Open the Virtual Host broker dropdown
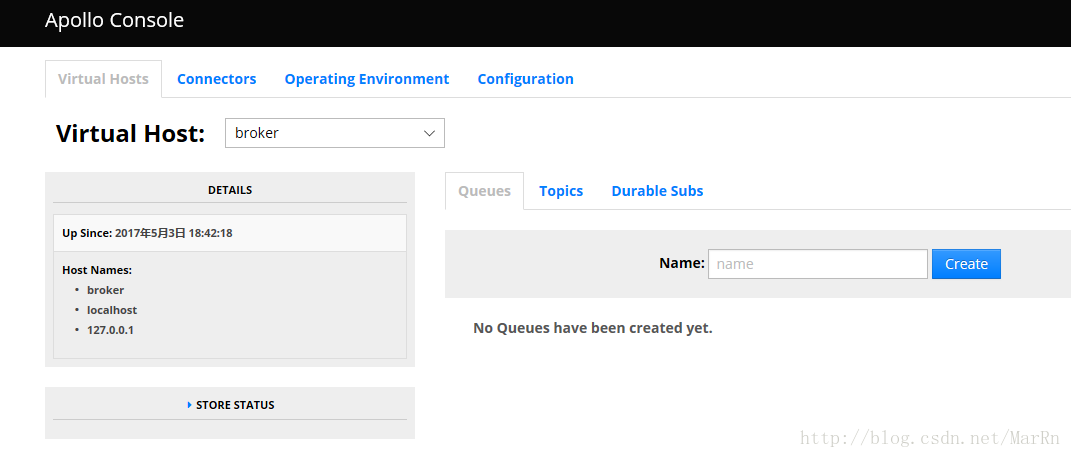This screenshot has width=1071, height=458. [x=335, y=133]
